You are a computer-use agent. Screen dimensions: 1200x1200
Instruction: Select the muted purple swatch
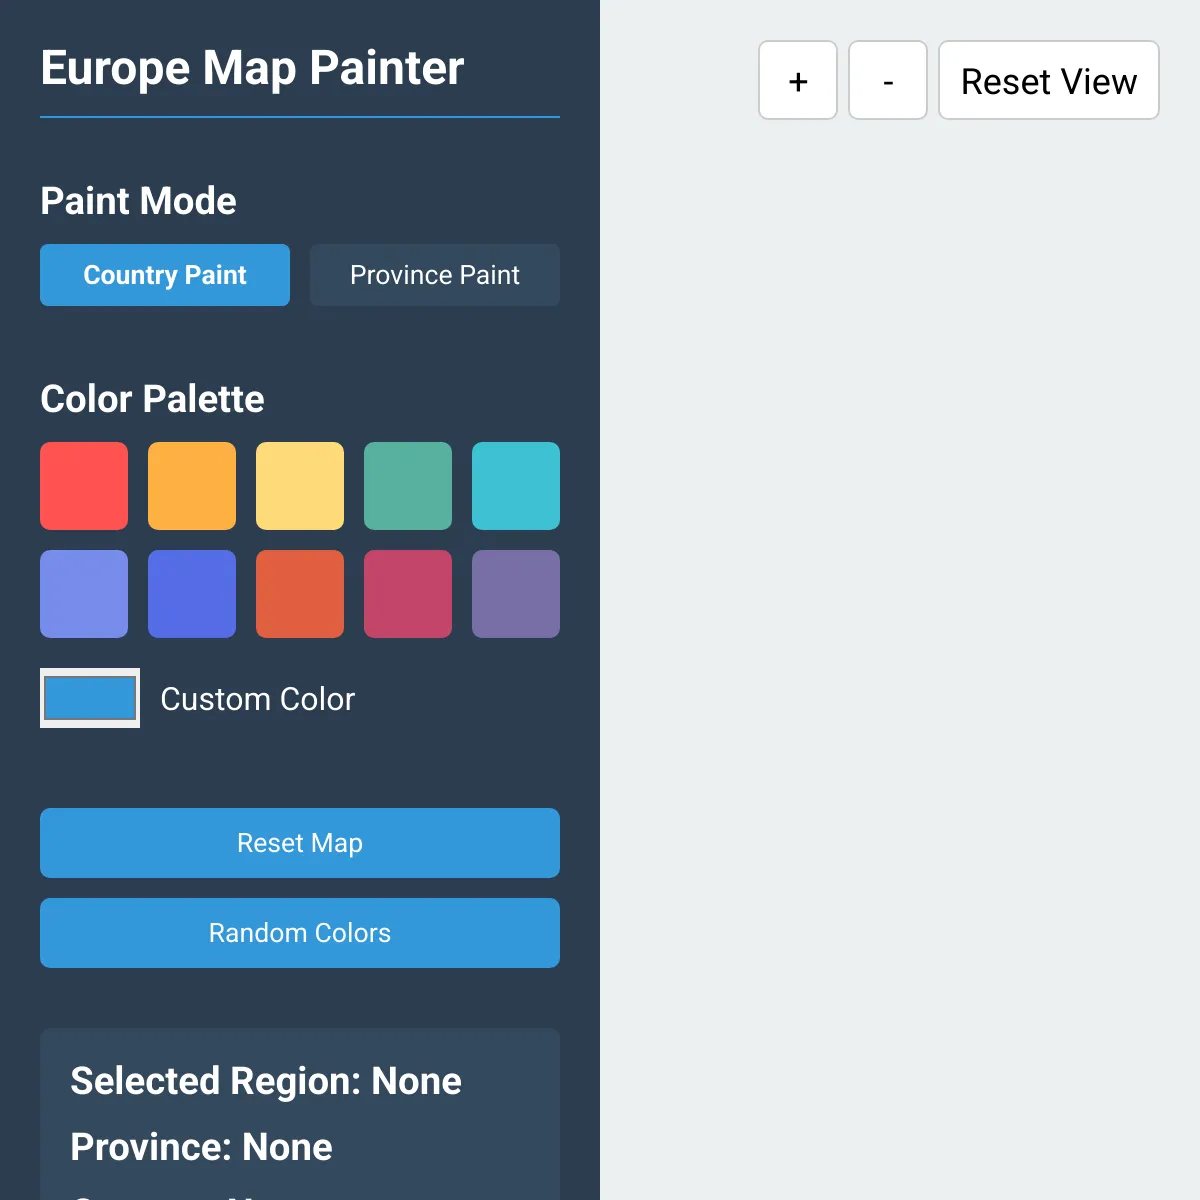tap(516, 594)
